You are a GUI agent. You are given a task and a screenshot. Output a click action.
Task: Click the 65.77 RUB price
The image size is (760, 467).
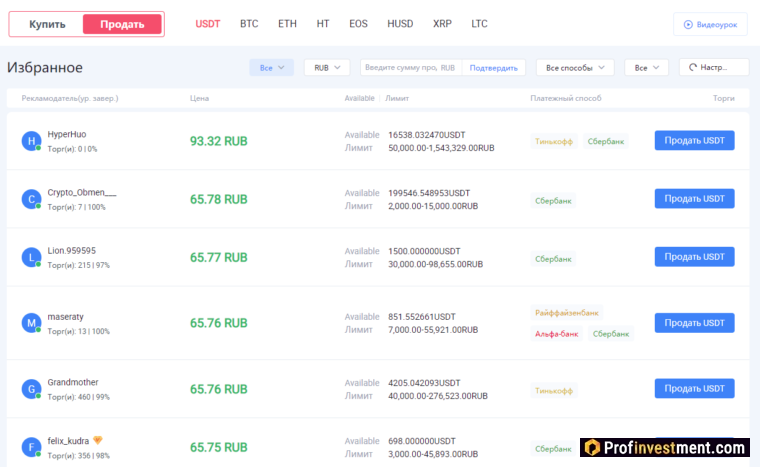click(219, 258)
